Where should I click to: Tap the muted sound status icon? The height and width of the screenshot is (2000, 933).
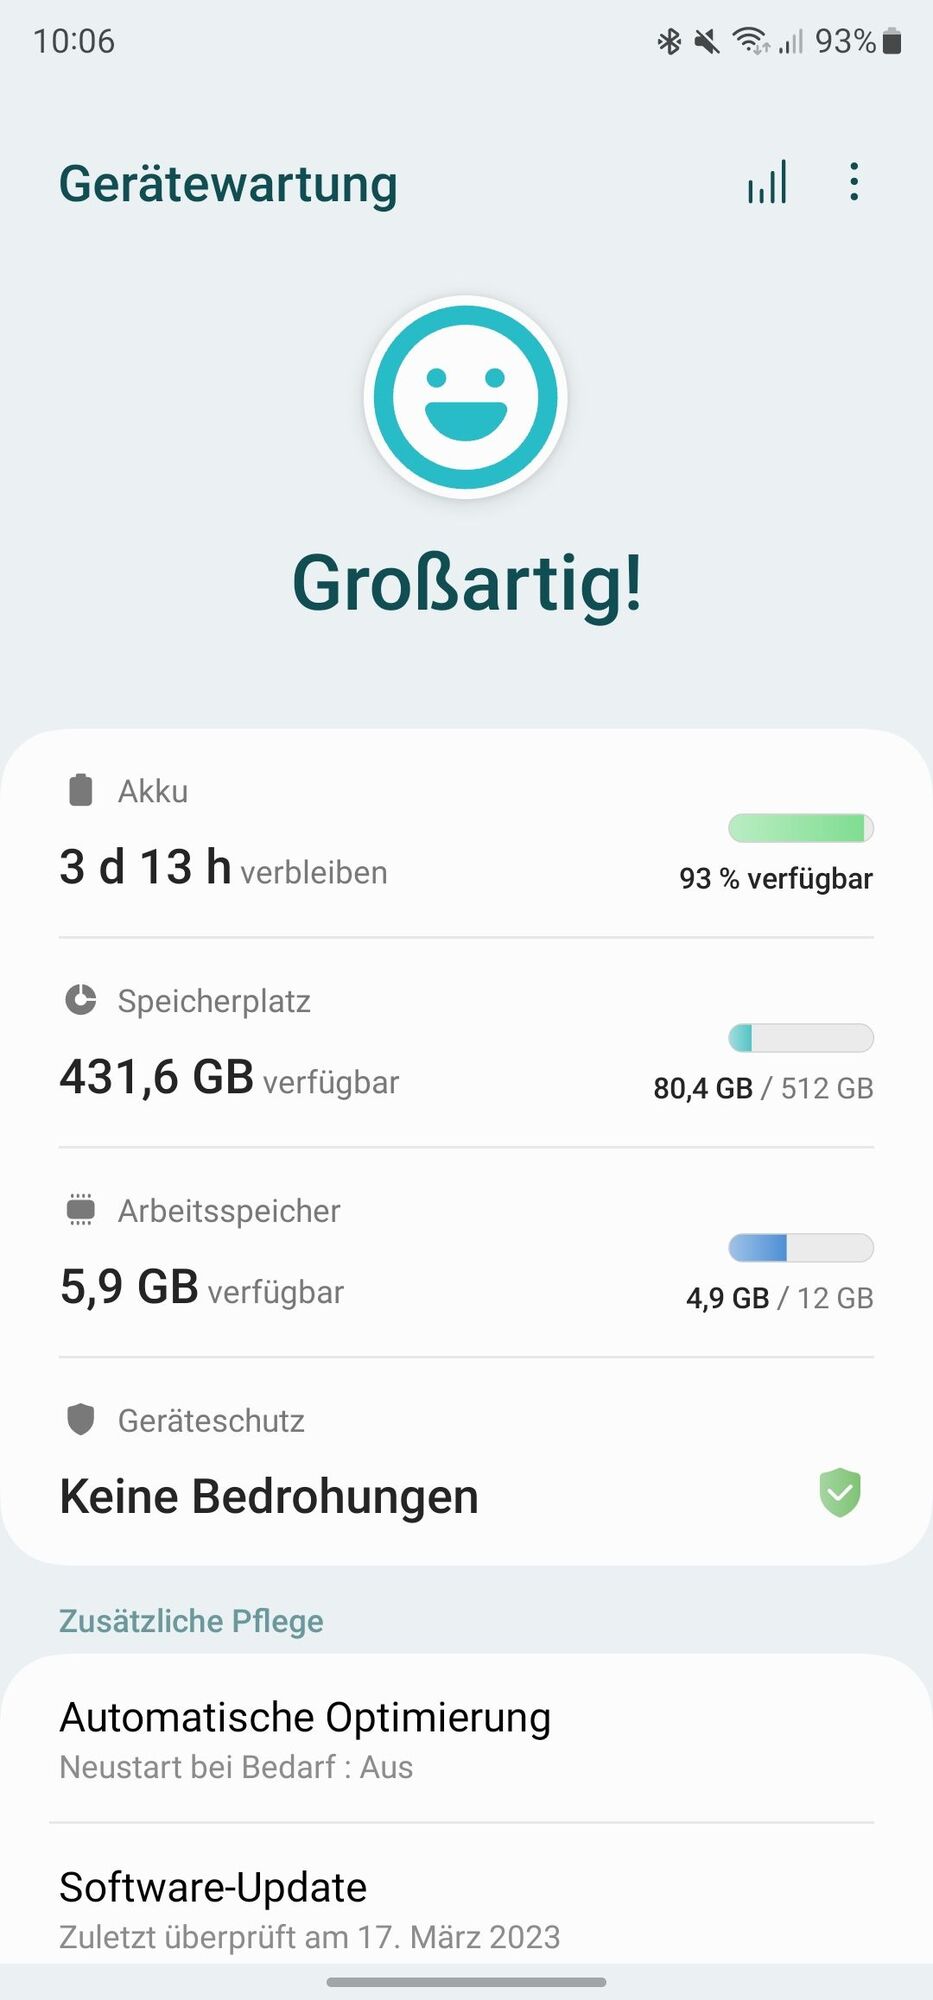707,41
